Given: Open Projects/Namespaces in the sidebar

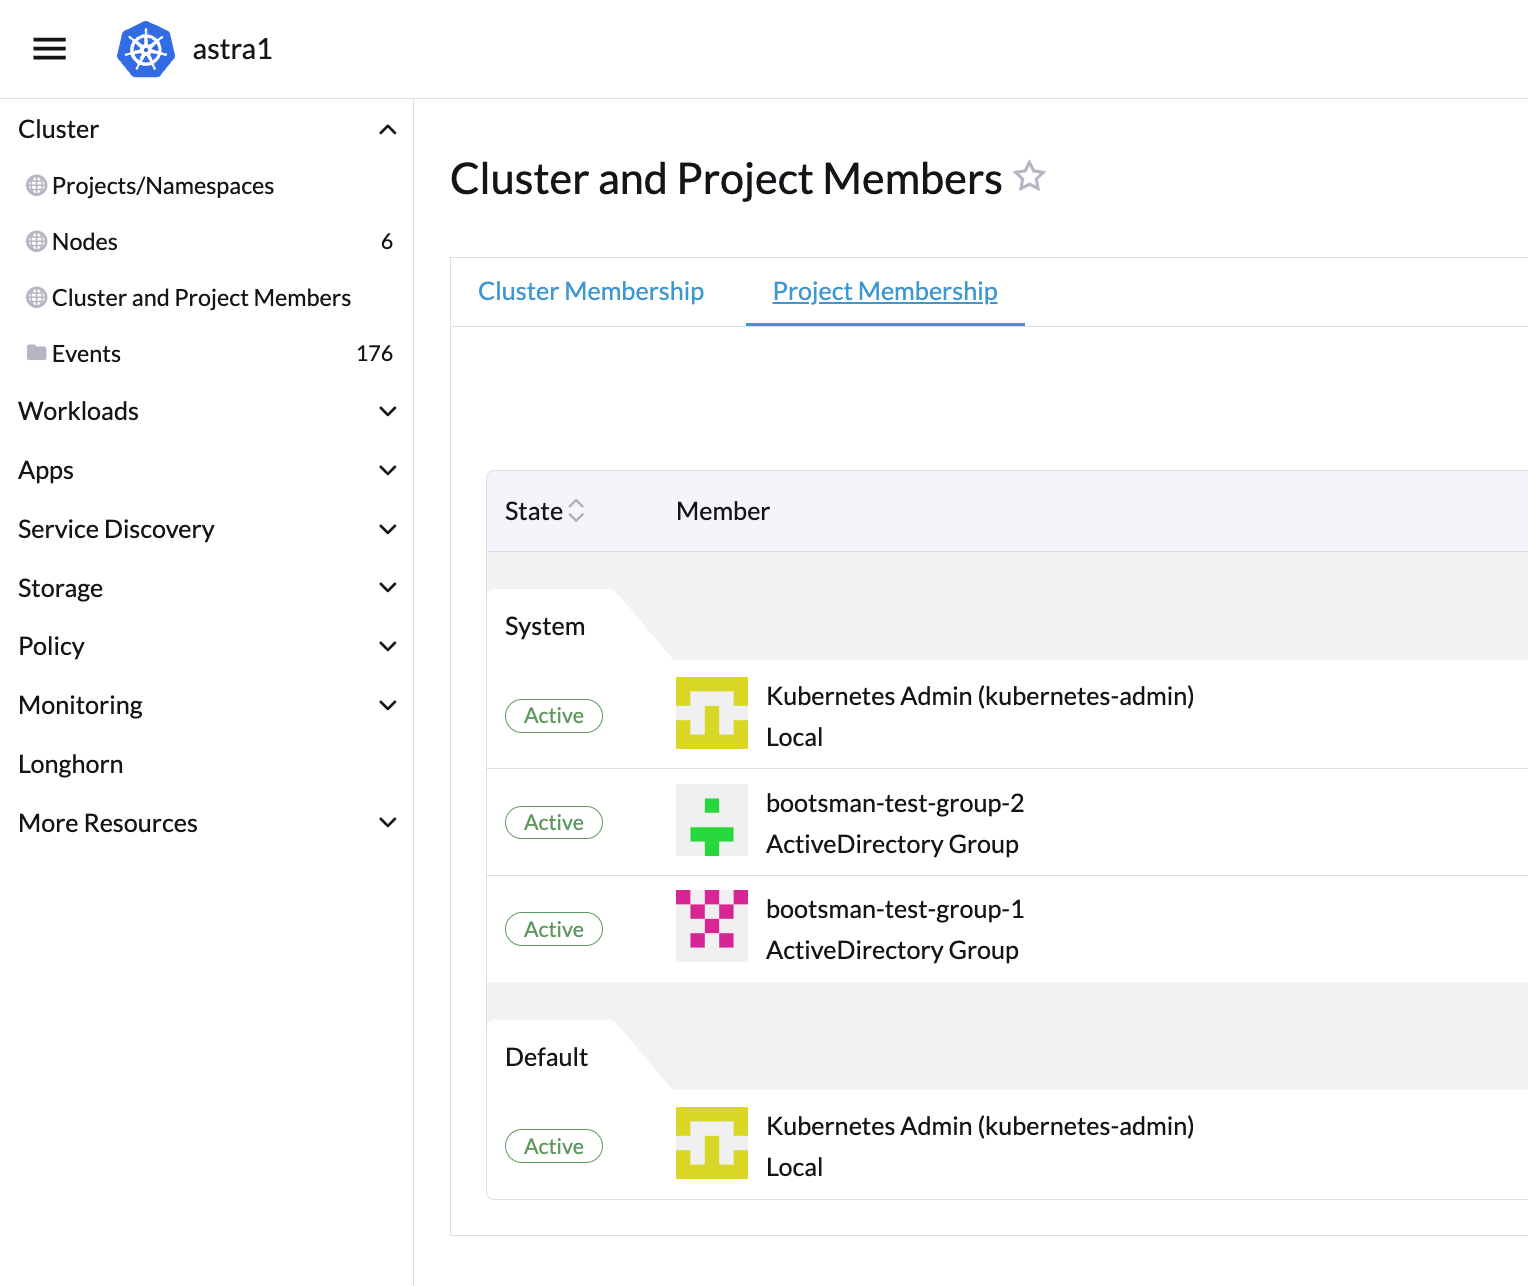Looking at the screenshot, I should tap(162, 186).
